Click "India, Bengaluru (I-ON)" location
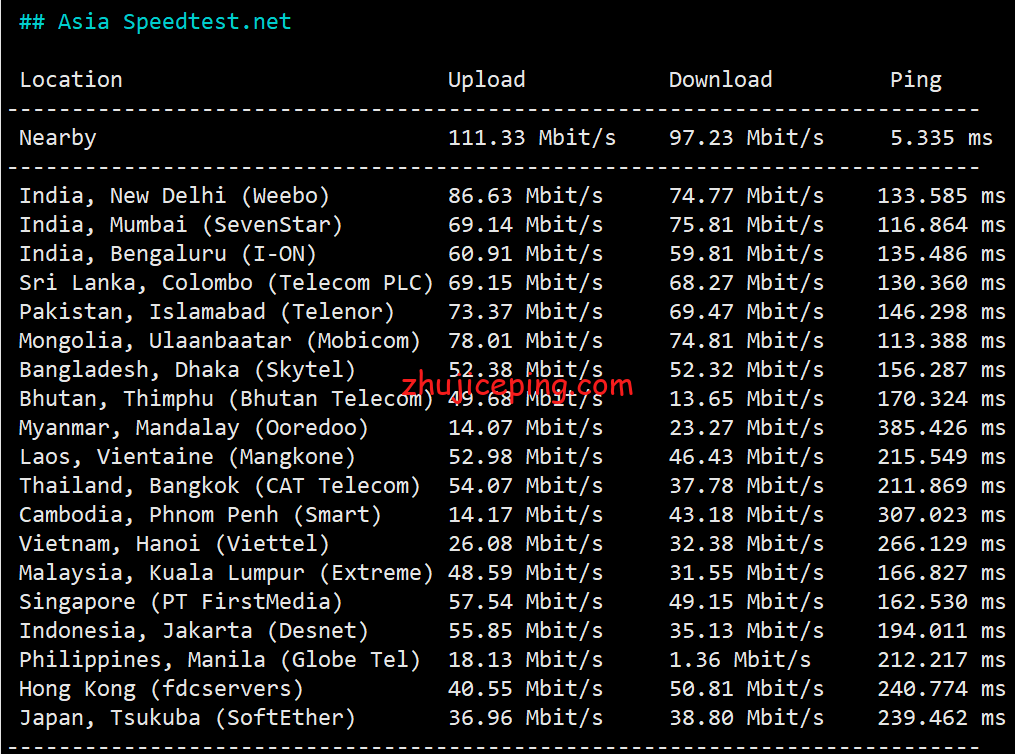The height and width of the screenshot is (754, 1015). click(x=168, y=254)
